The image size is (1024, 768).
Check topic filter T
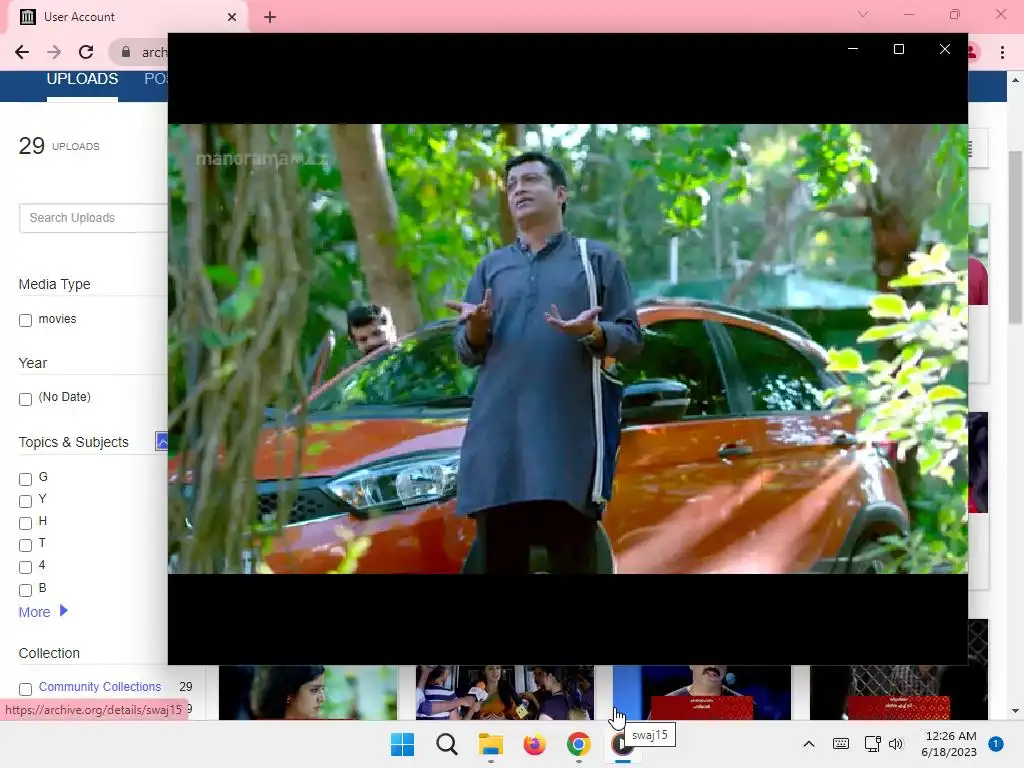(25, 545)
